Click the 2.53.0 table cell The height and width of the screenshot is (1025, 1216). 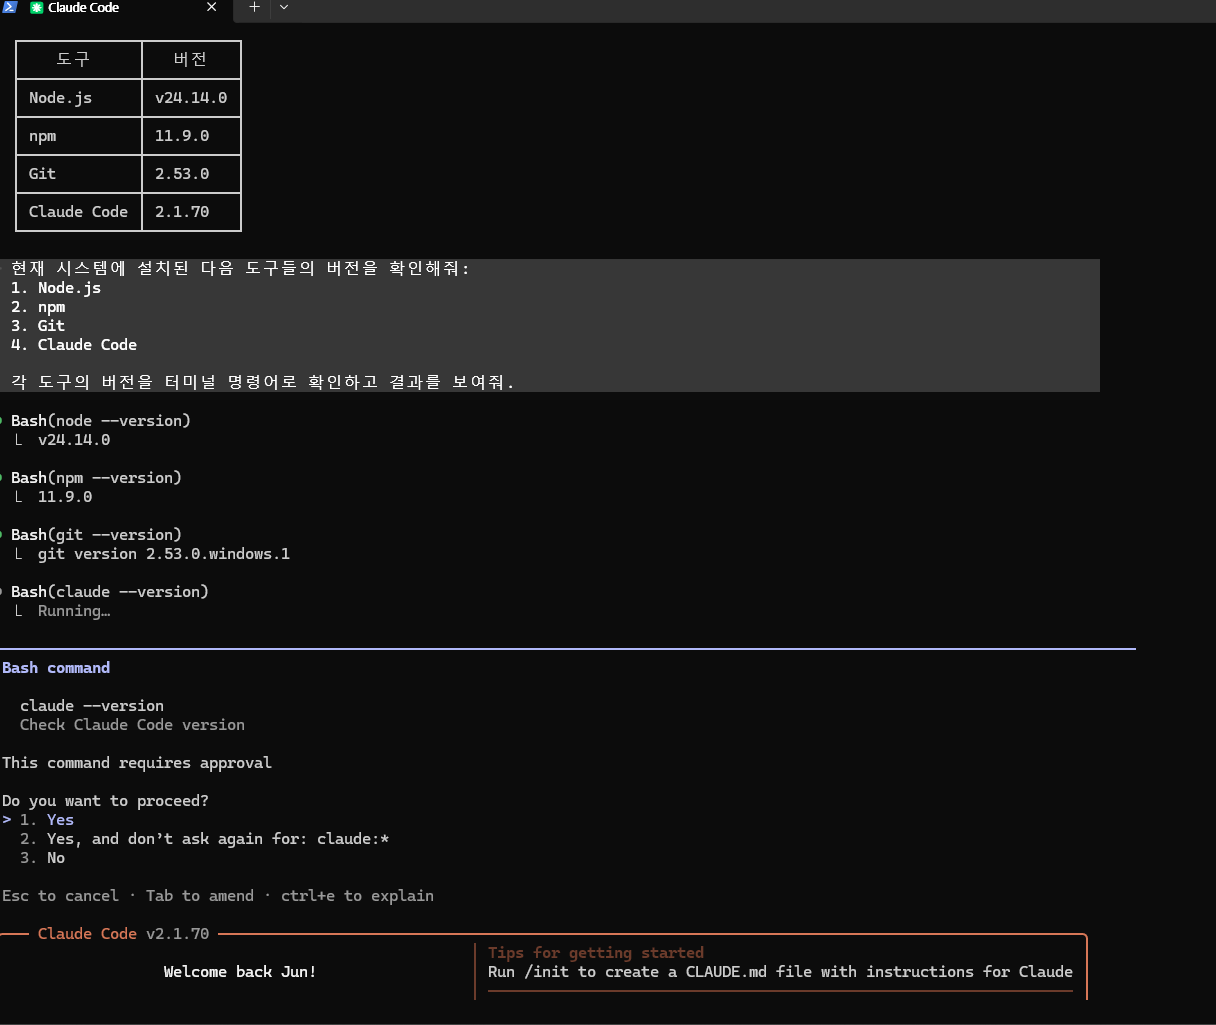(191, 174)
